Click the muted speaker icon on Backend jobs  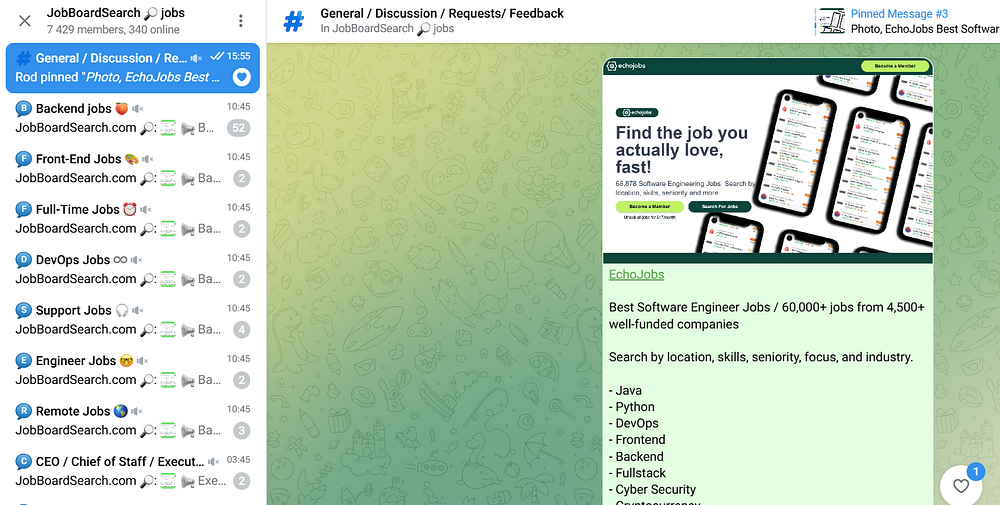138,109
